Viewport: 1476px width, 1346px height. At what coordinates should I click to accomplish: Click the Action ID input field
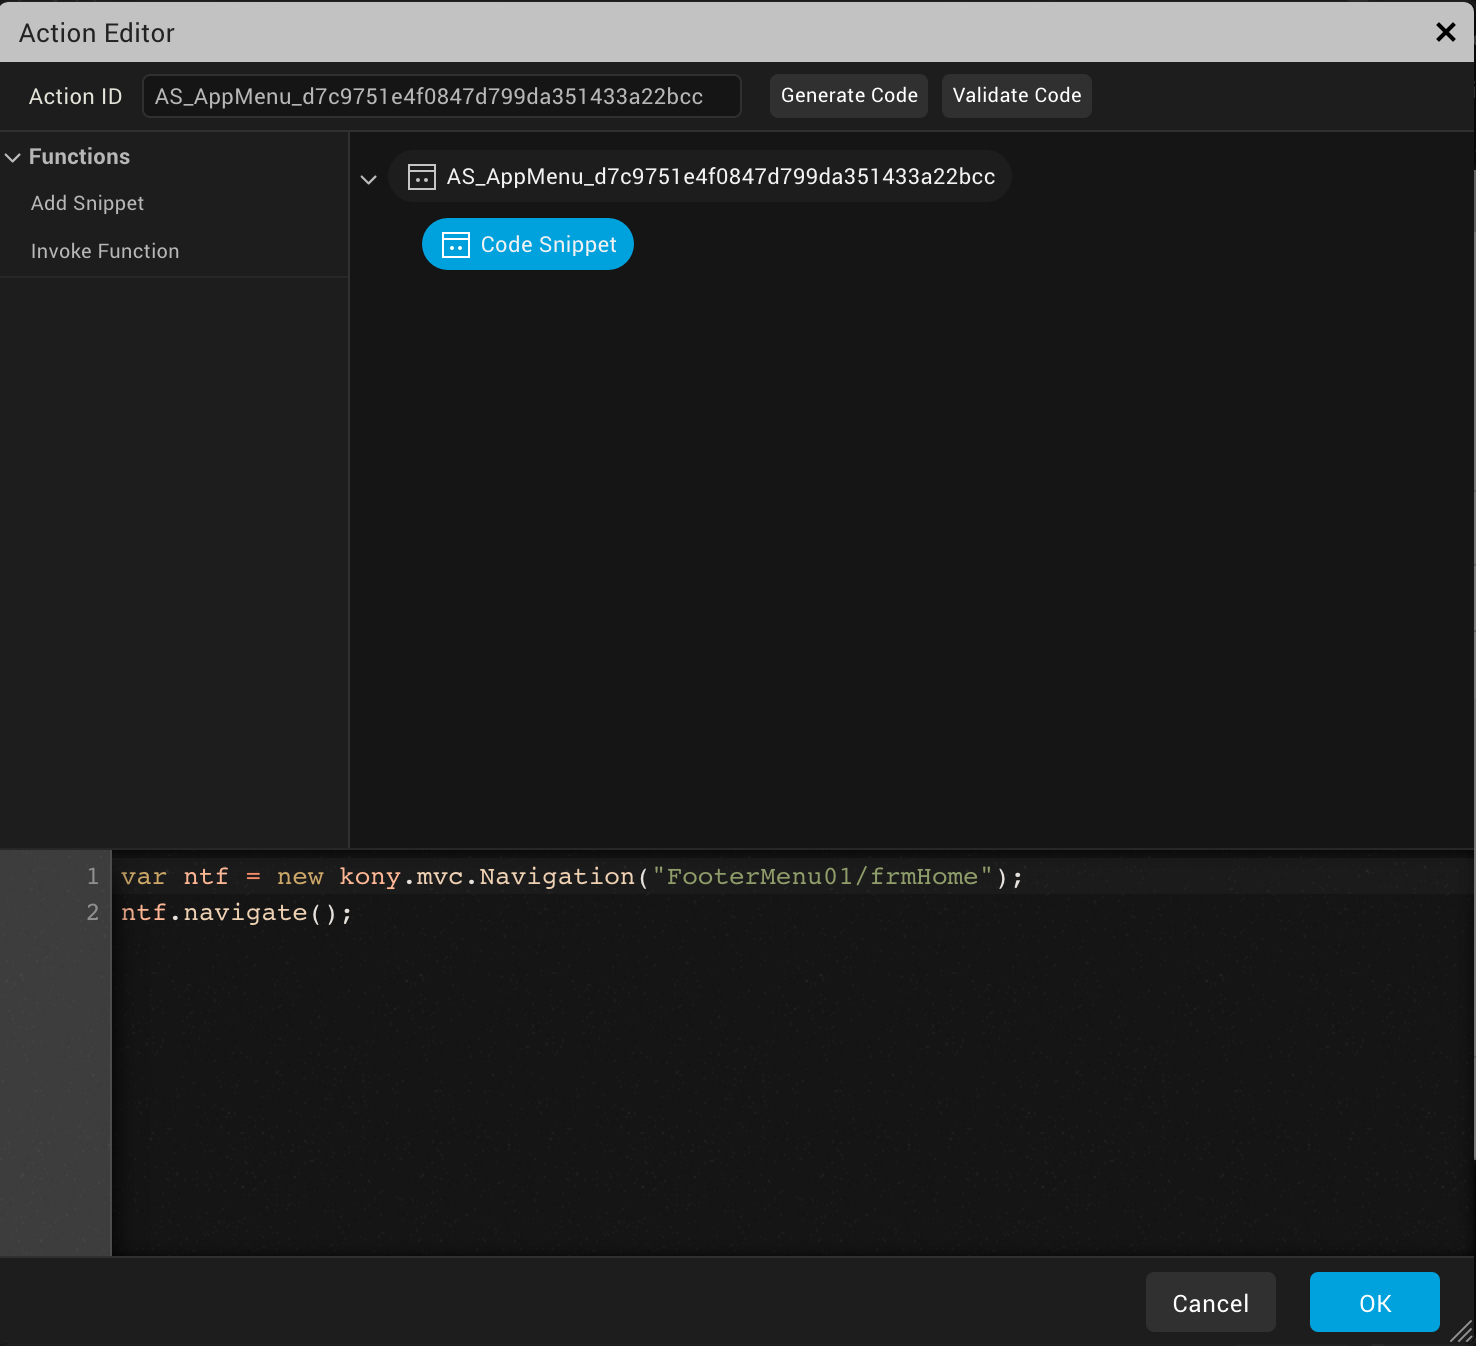coord(441,96)
